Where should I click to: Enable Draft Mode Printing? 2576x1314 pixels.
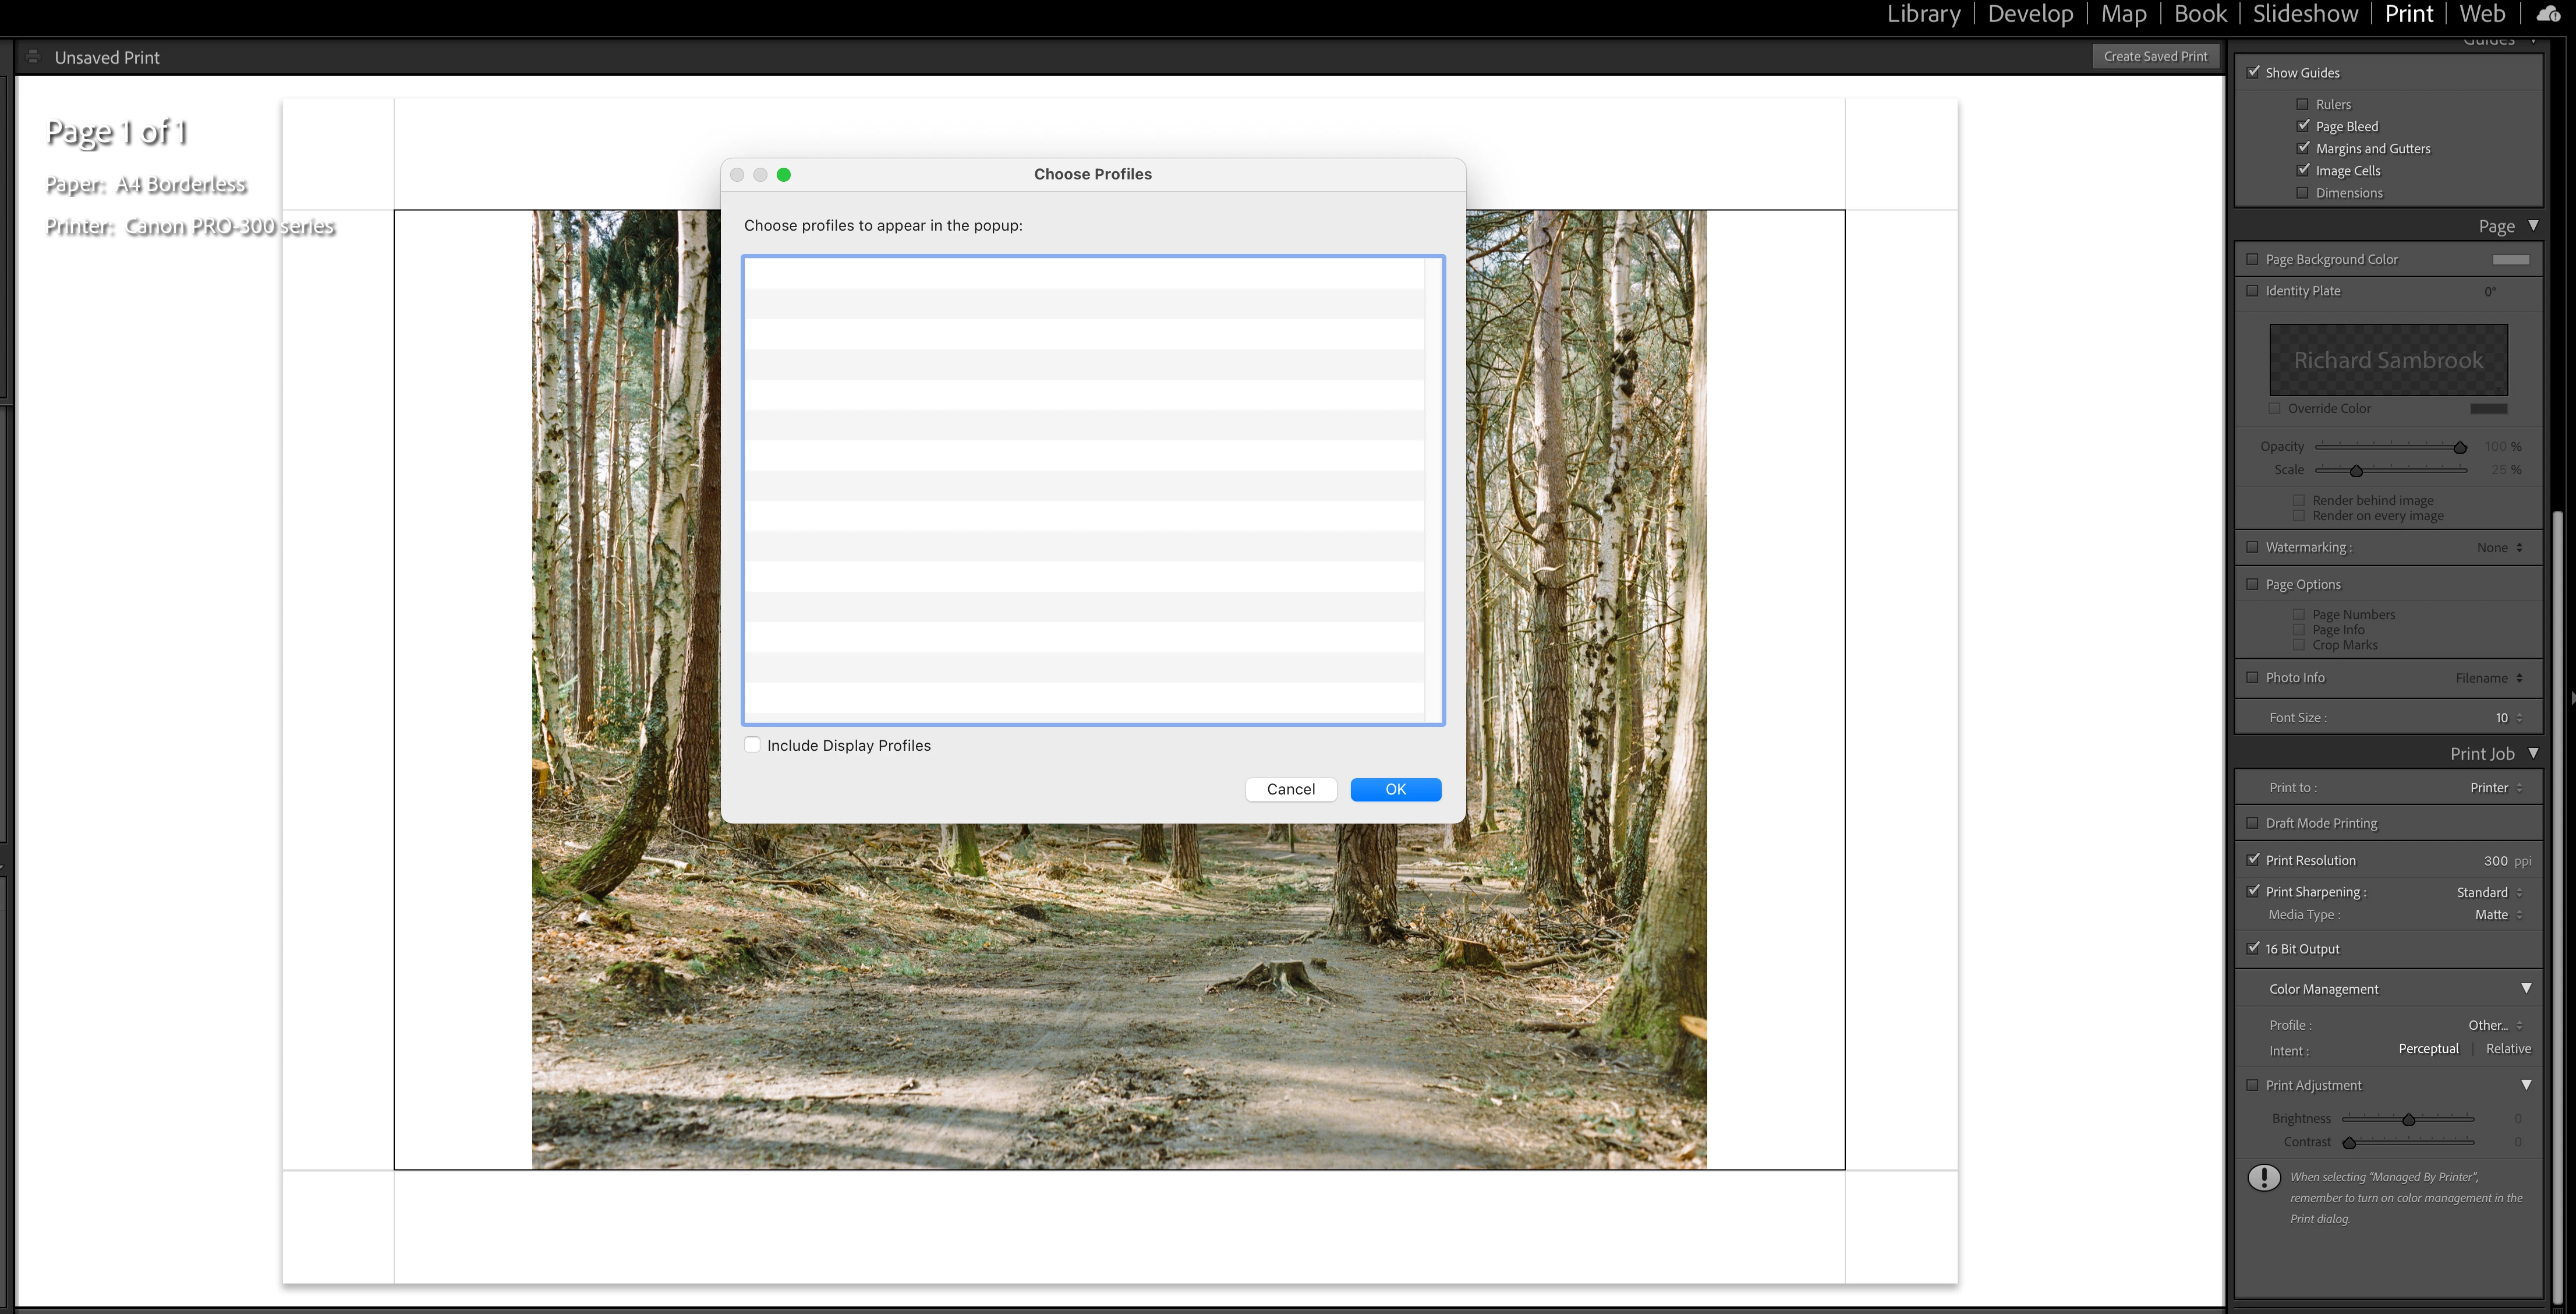pos(2253,823)
